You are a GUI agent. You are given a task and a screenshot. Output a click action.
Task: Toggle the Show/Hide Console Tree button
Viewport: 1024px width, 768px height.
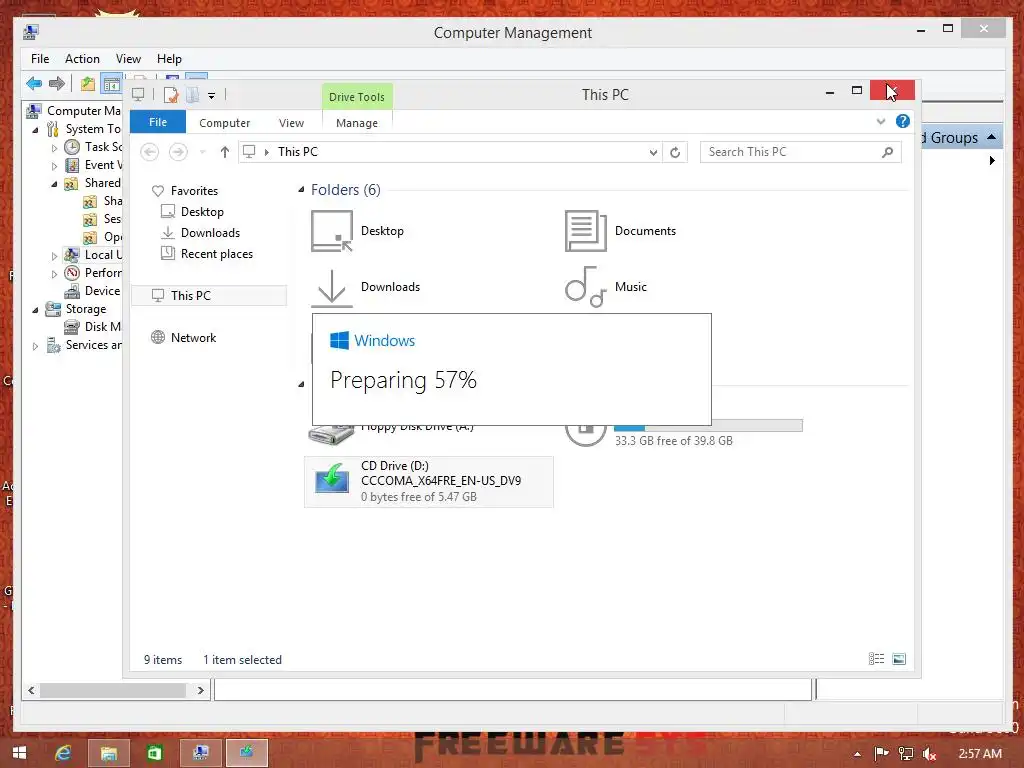click(x=112, y=84)
